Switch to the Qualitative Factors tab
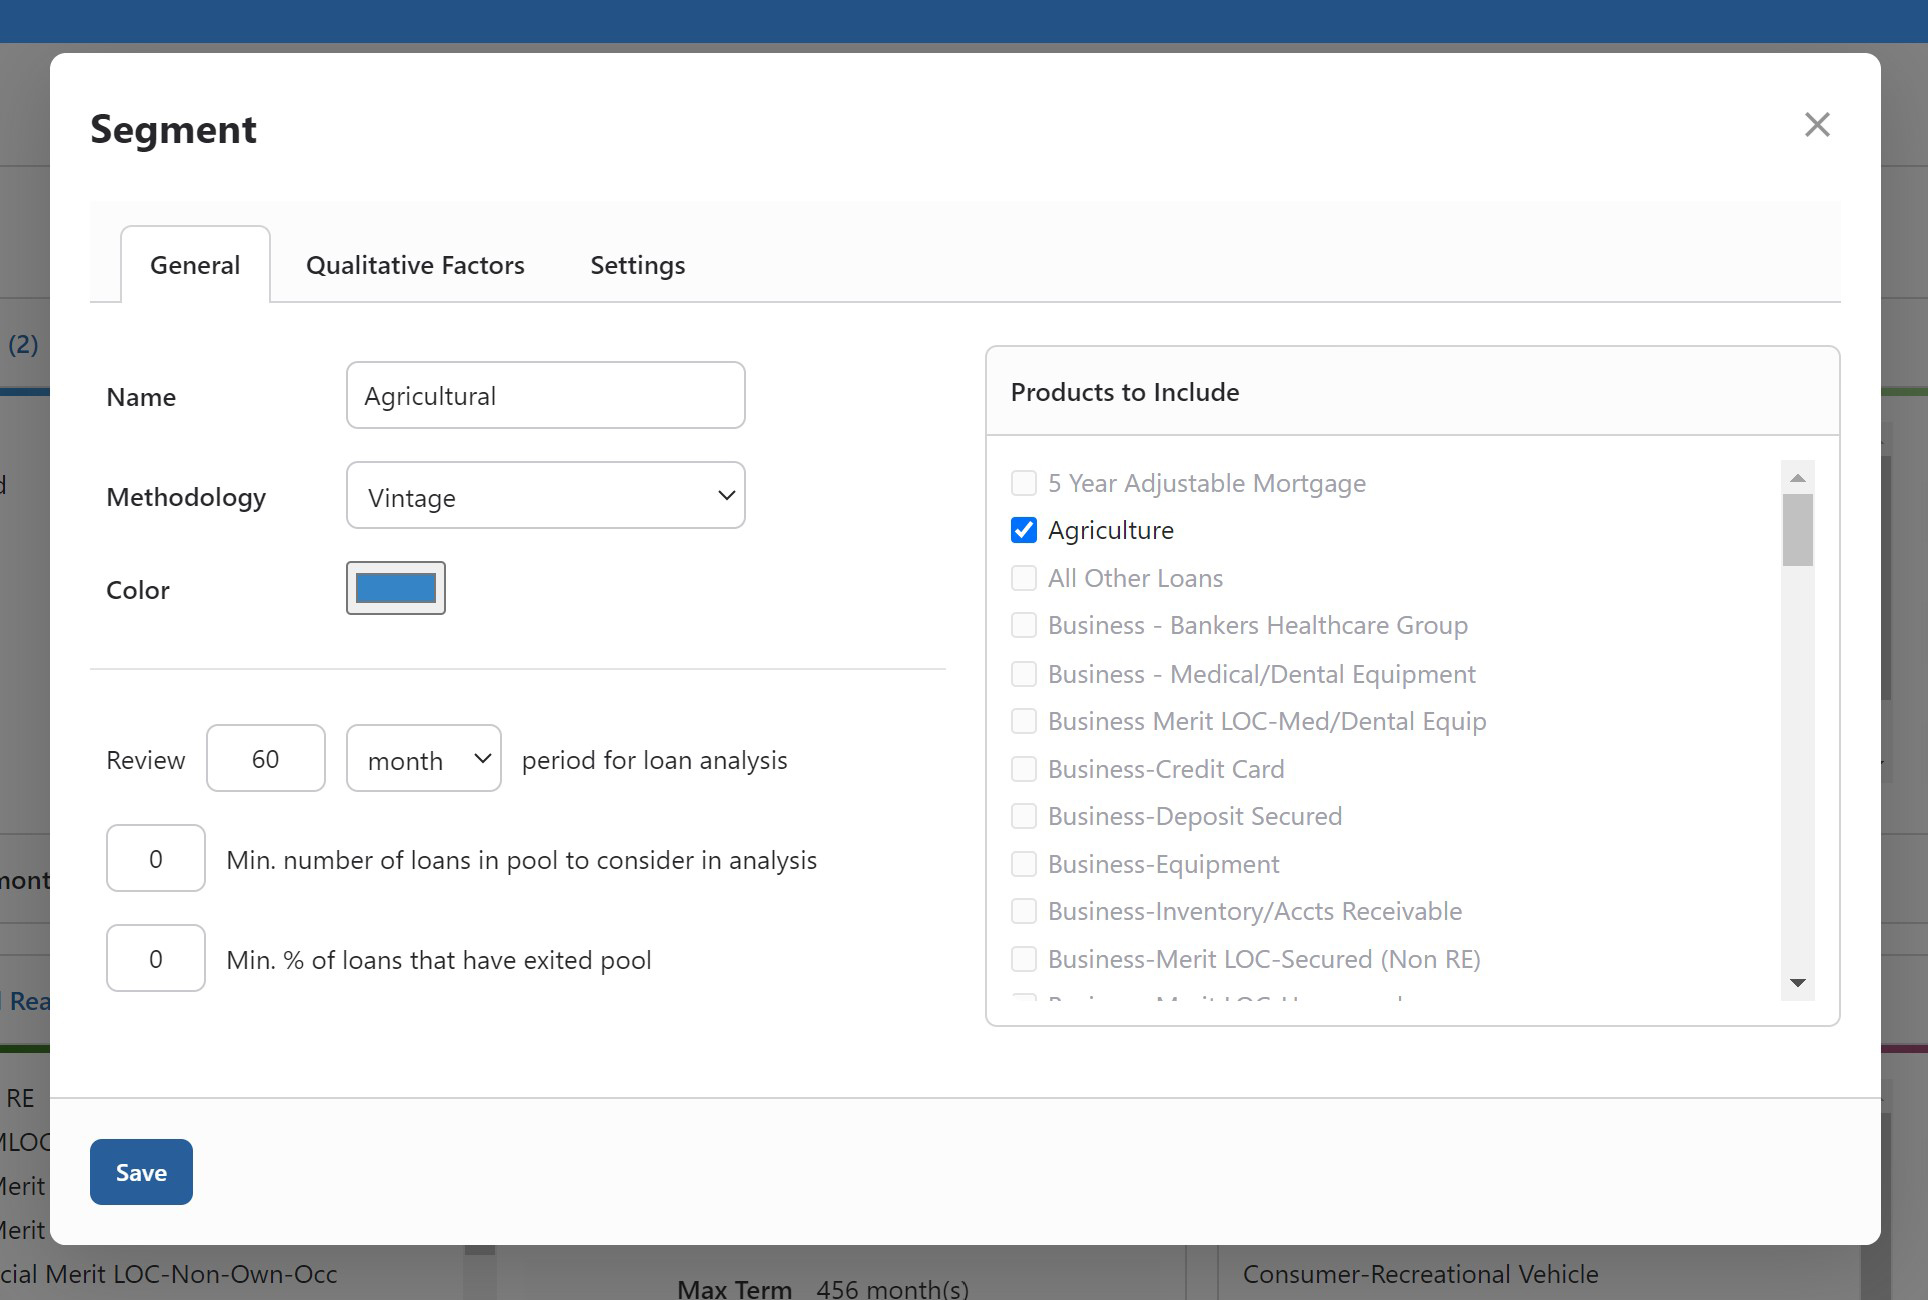The image size is (1928, 1300). tap(415, 265)
